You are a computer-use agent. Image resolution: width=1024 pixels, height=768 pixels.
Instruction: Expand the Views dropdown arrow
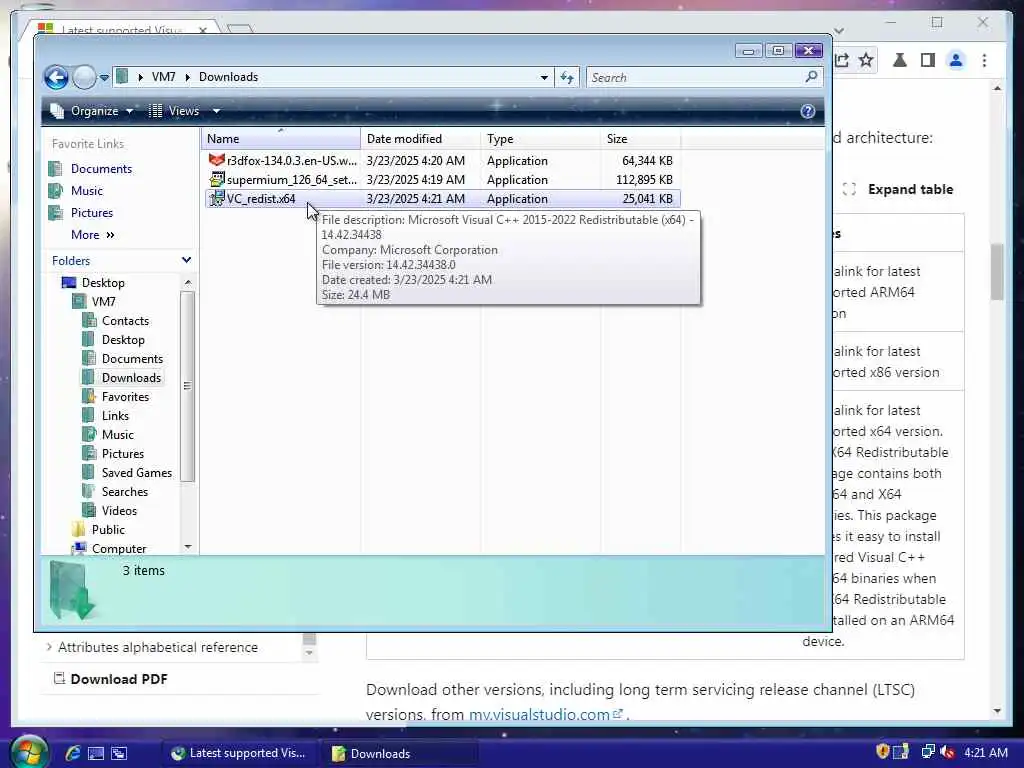click(216, 111)
